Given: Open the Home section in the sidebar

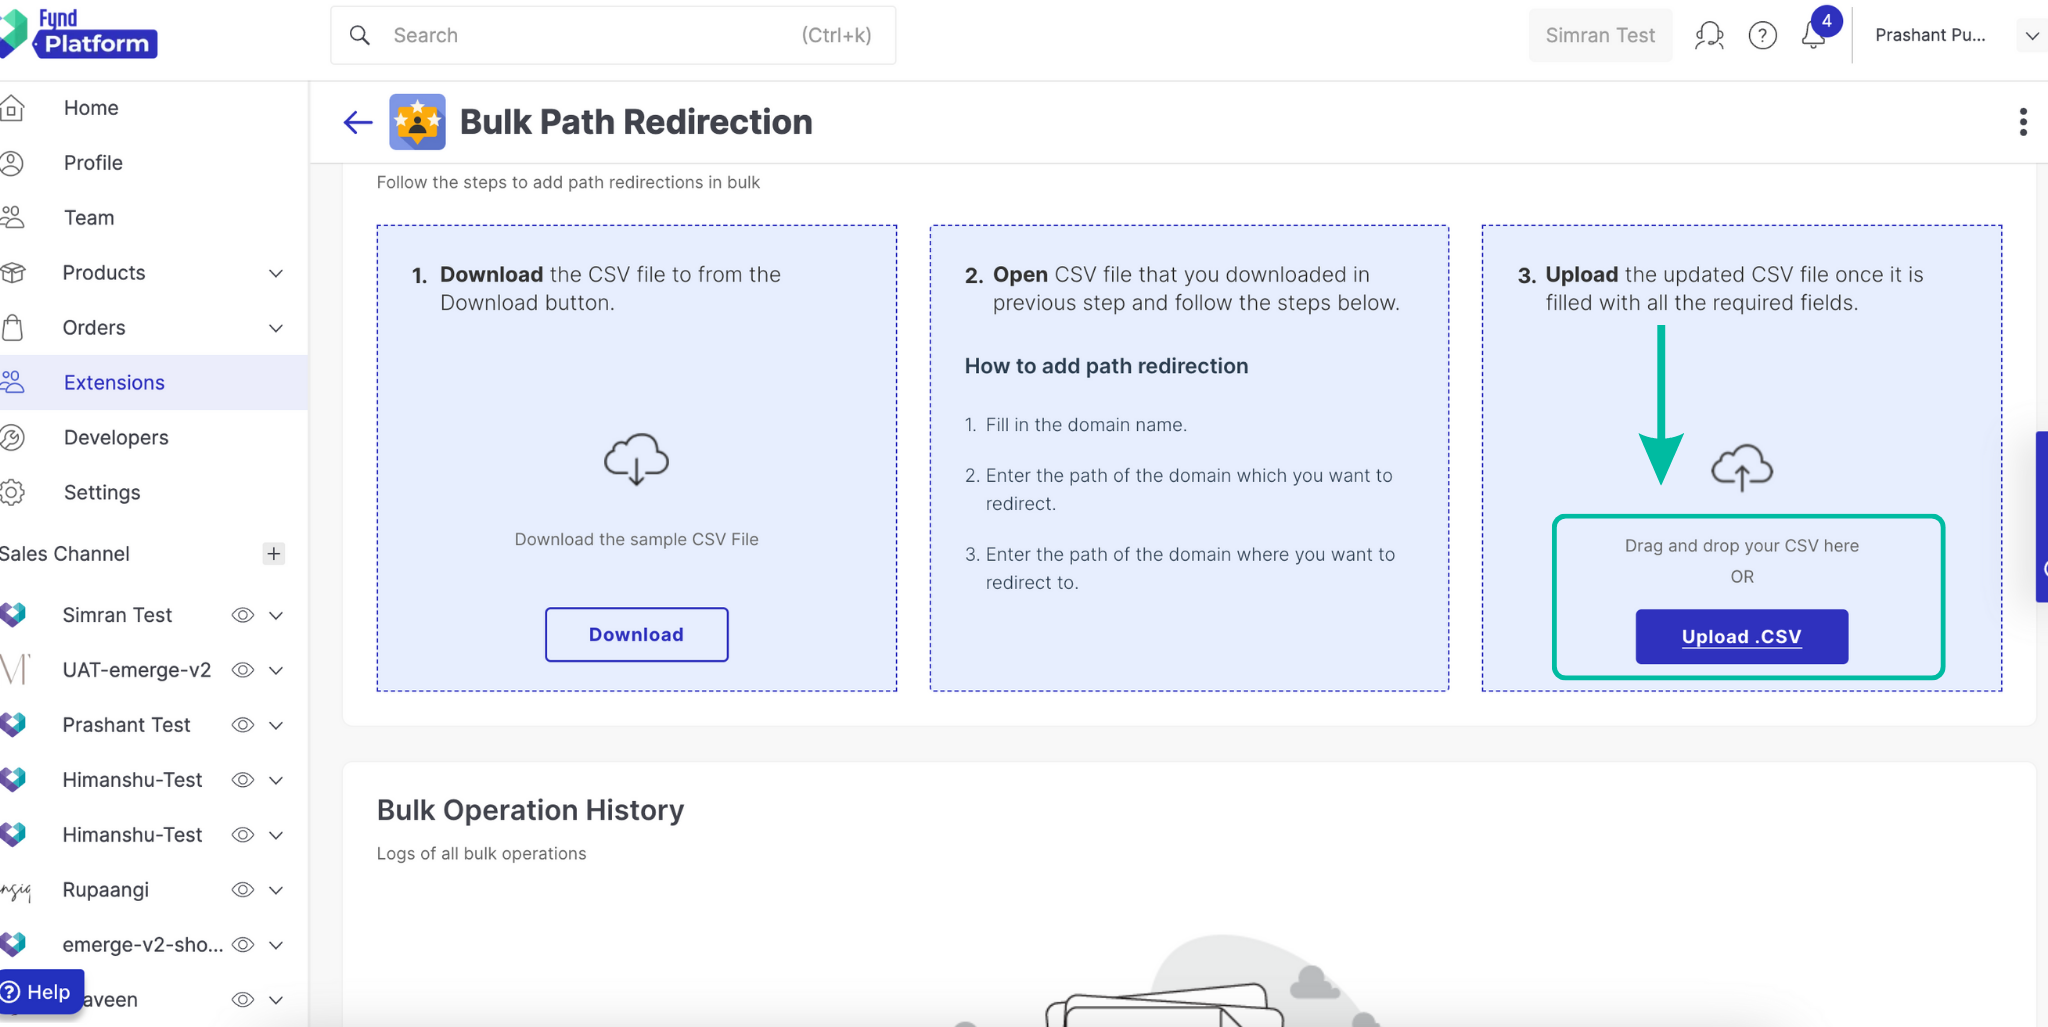Looking at the screenshot, I should [90, 108].
